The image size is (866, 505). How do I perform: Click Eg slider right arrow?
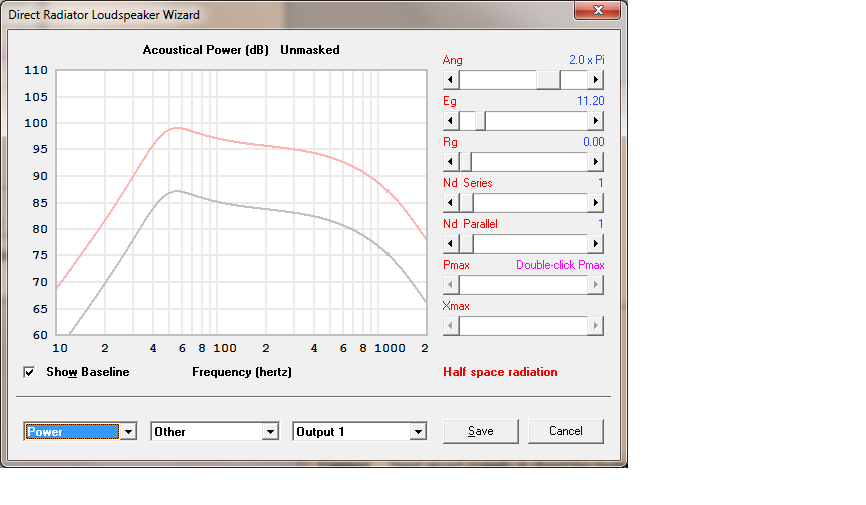click(x=595, y=121)
